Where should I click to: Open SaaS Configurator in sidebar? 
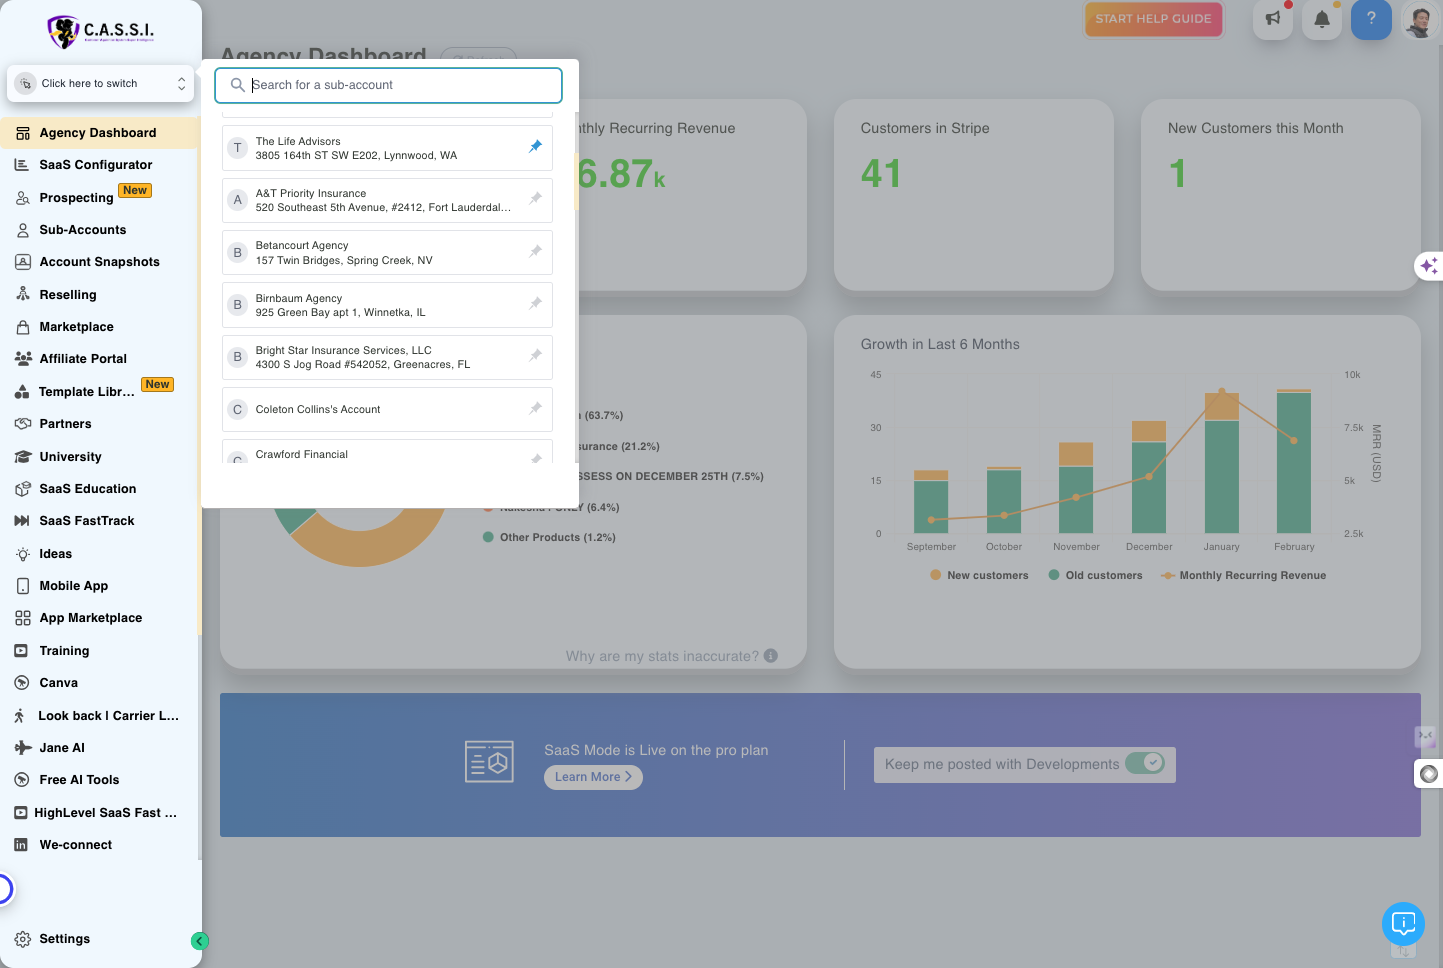pos(96,165)
